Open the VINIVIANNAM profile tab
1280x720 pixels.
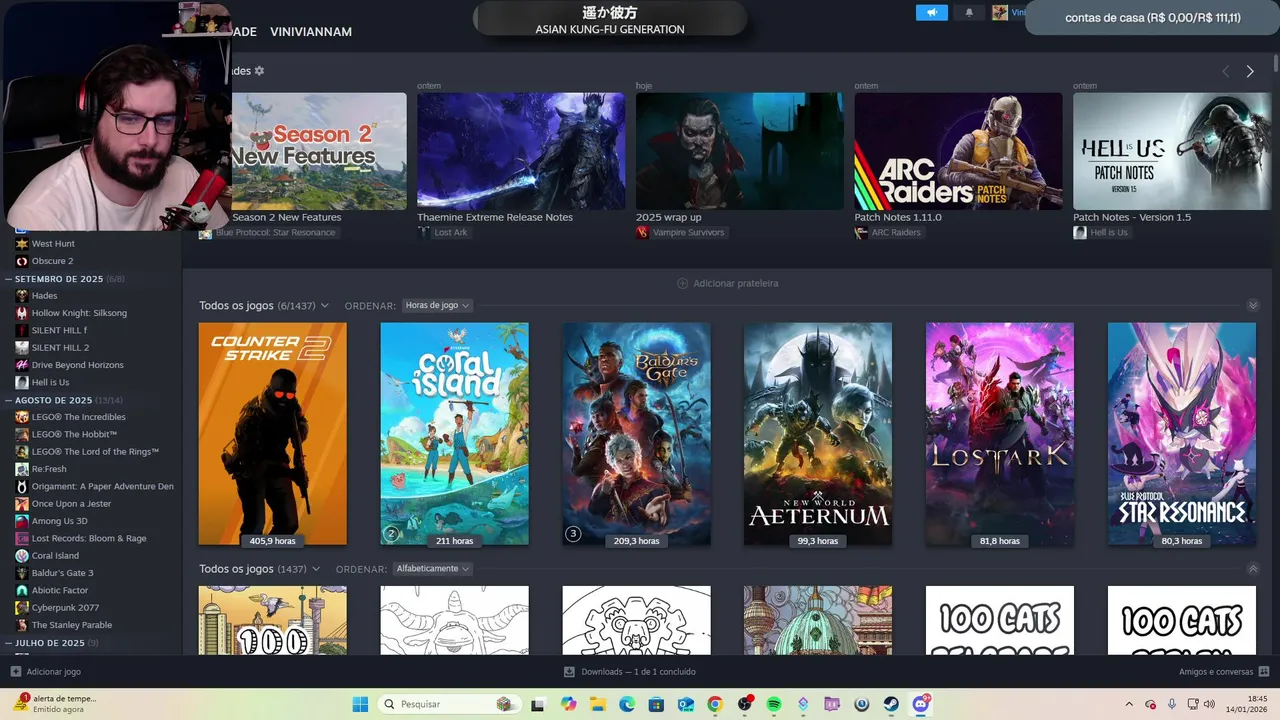311,32
